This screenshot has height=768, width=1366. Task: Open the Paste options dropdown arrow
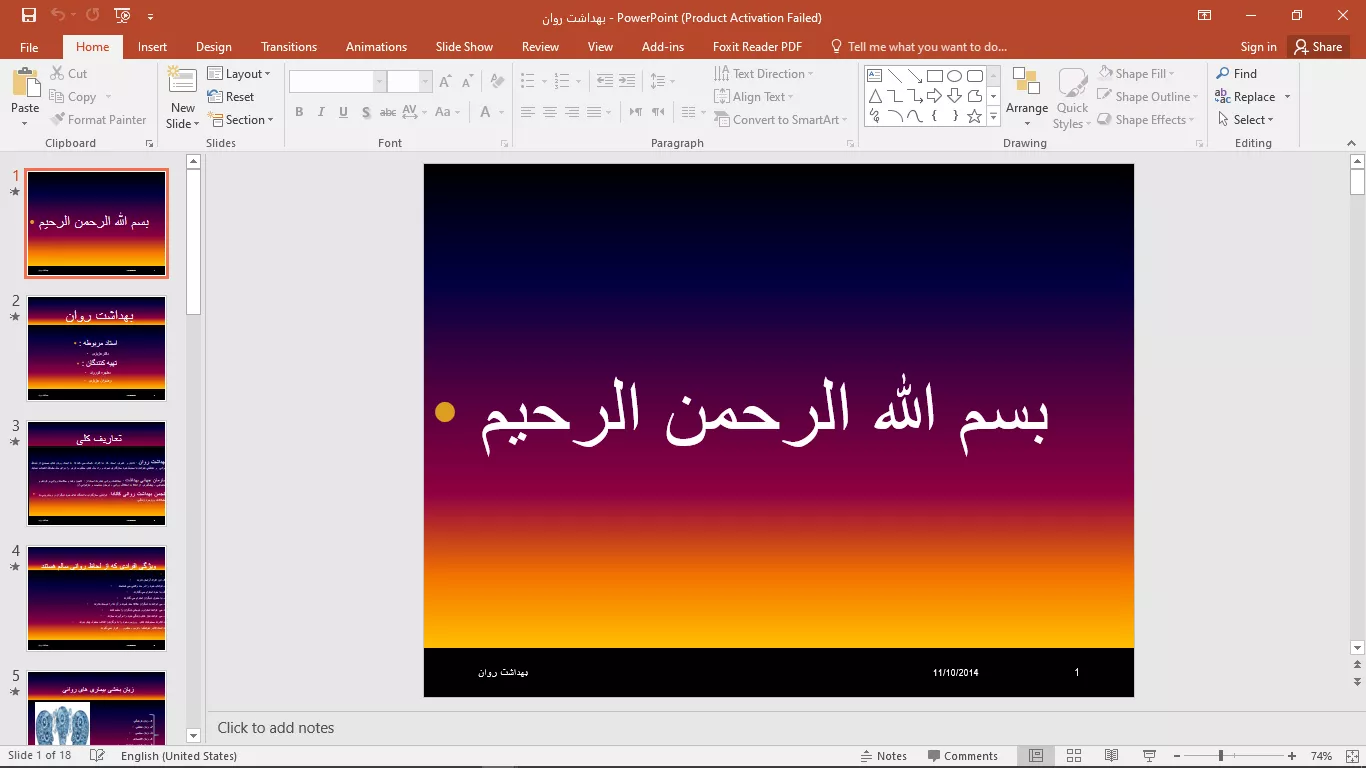[25, 124]
